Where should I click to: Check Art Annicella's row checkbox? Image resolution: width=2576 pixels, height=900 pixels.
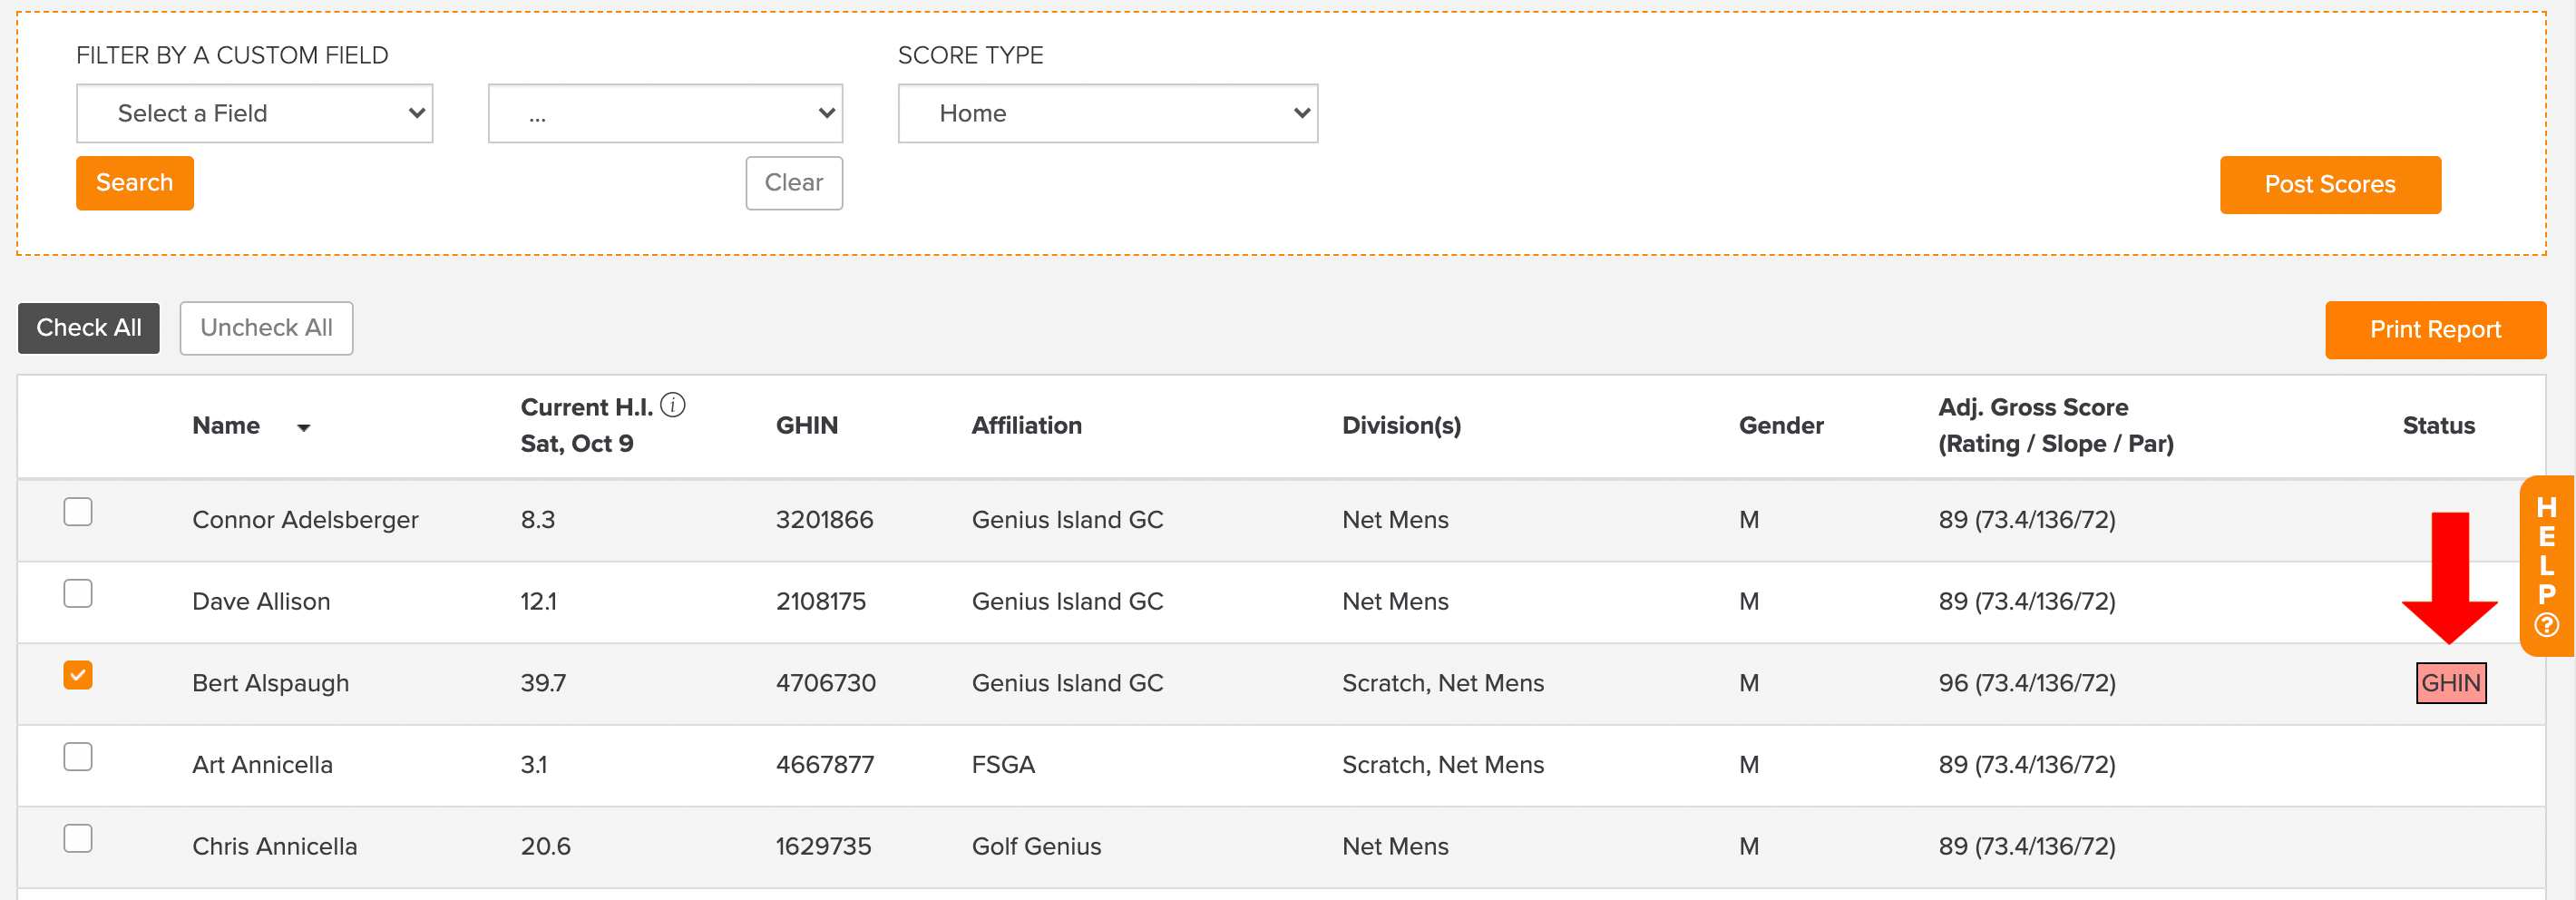78,757
